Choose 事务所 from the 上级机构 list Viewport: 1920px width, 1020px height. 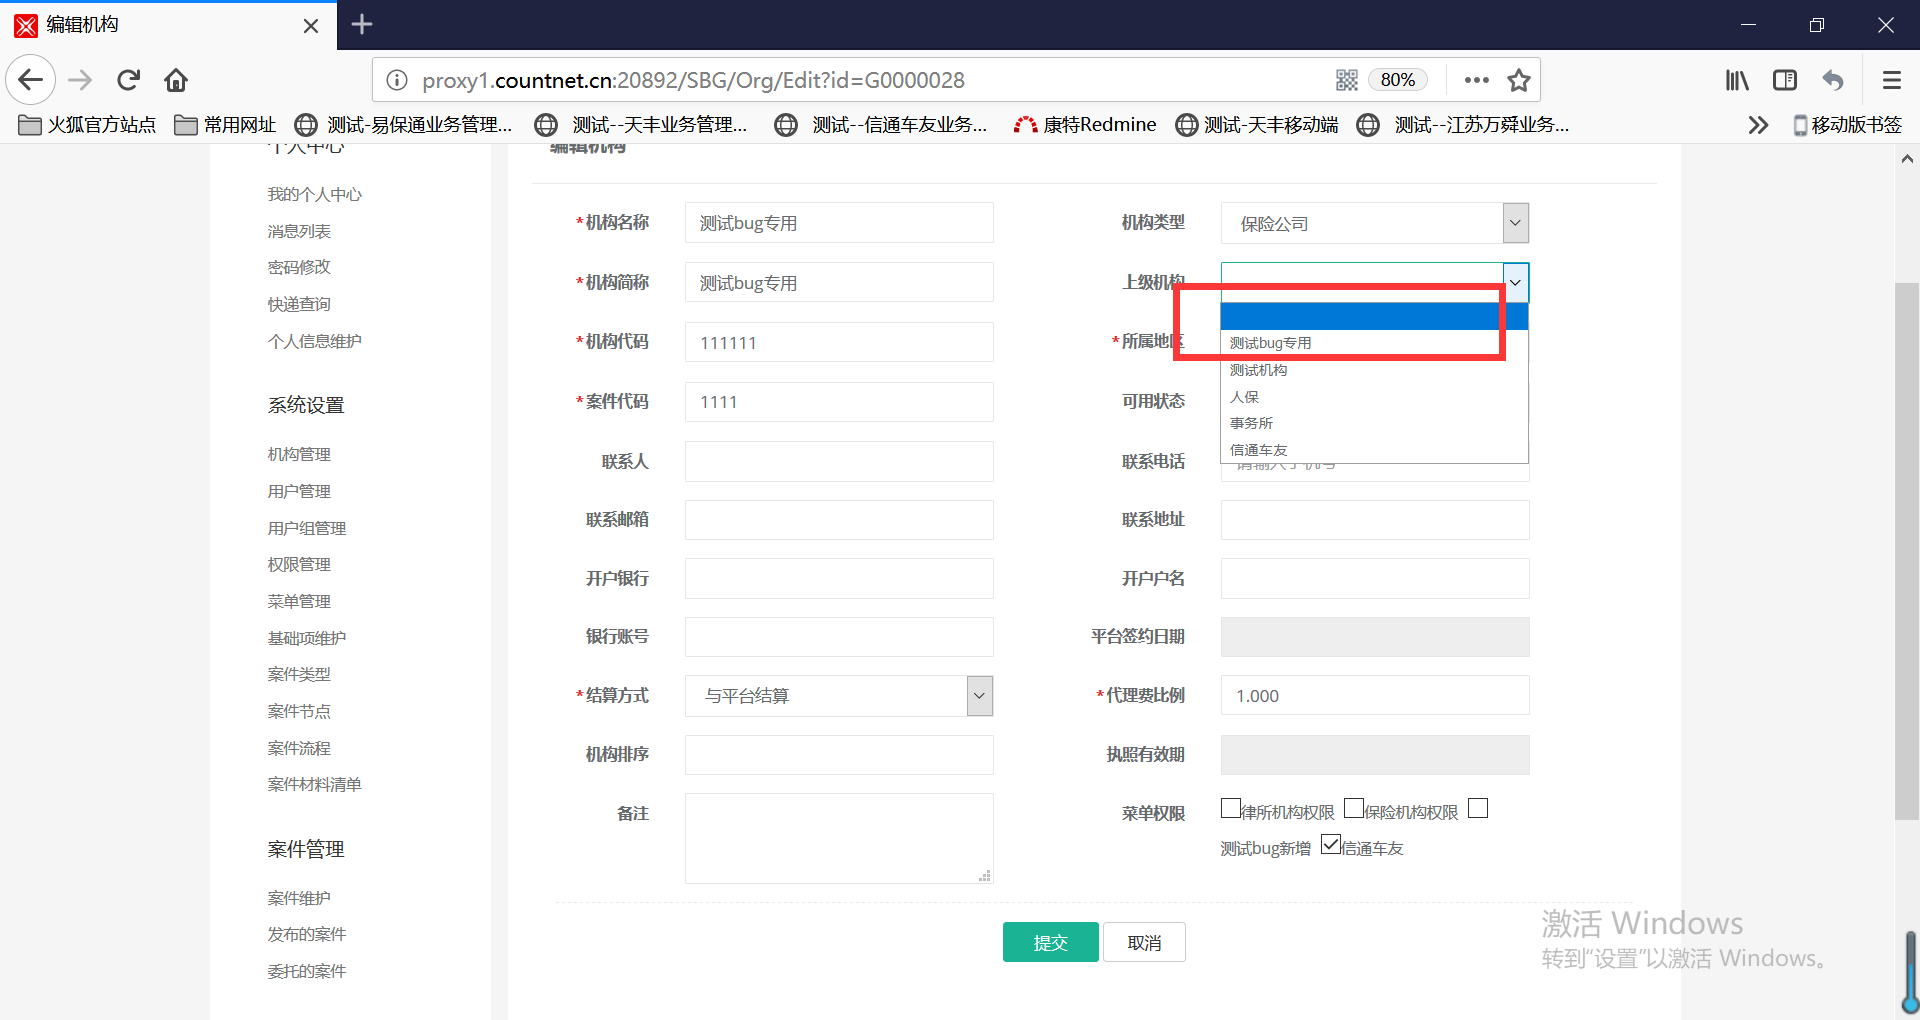1374,423
